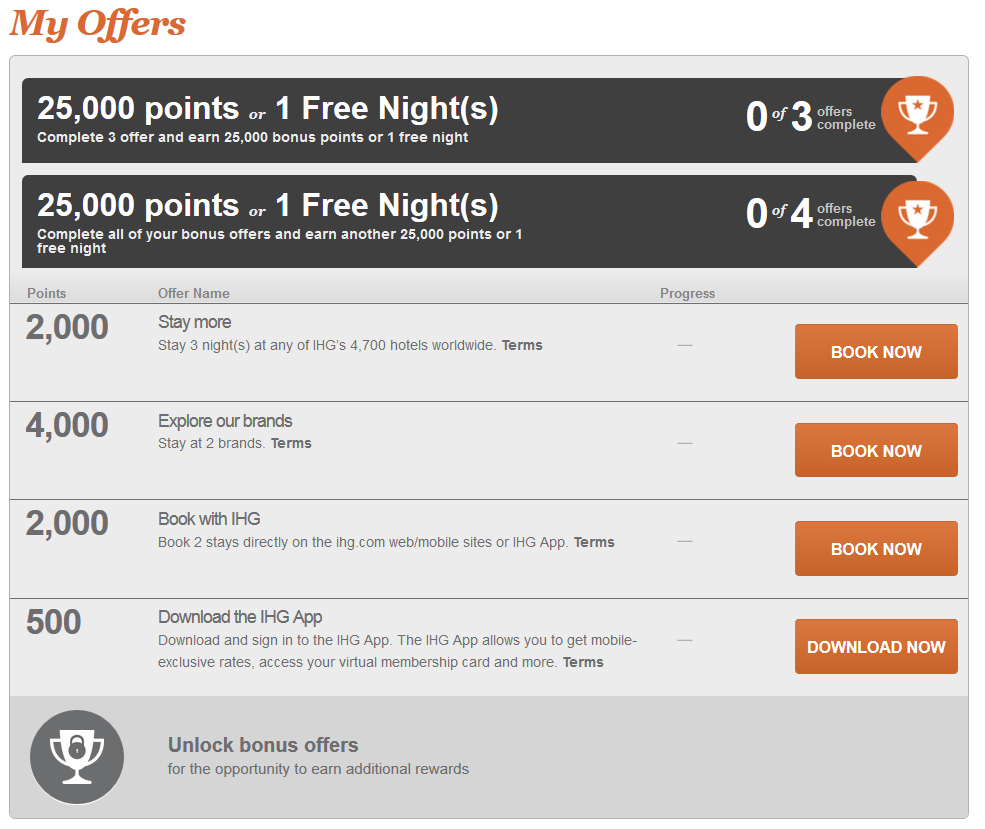Open Terms for the Download the IHG App offer
Viewport: 985px width, 829px height.
pyautogui.click(x=583, y=662)
